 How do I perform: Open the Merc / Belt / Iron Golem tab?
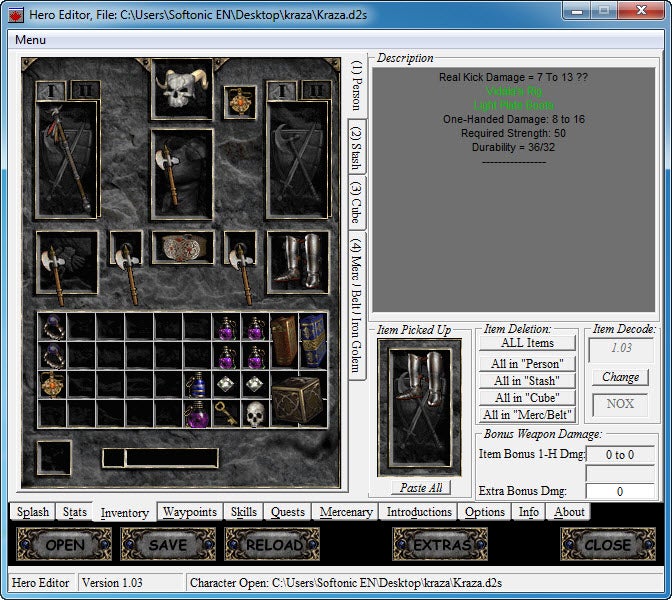357,305
